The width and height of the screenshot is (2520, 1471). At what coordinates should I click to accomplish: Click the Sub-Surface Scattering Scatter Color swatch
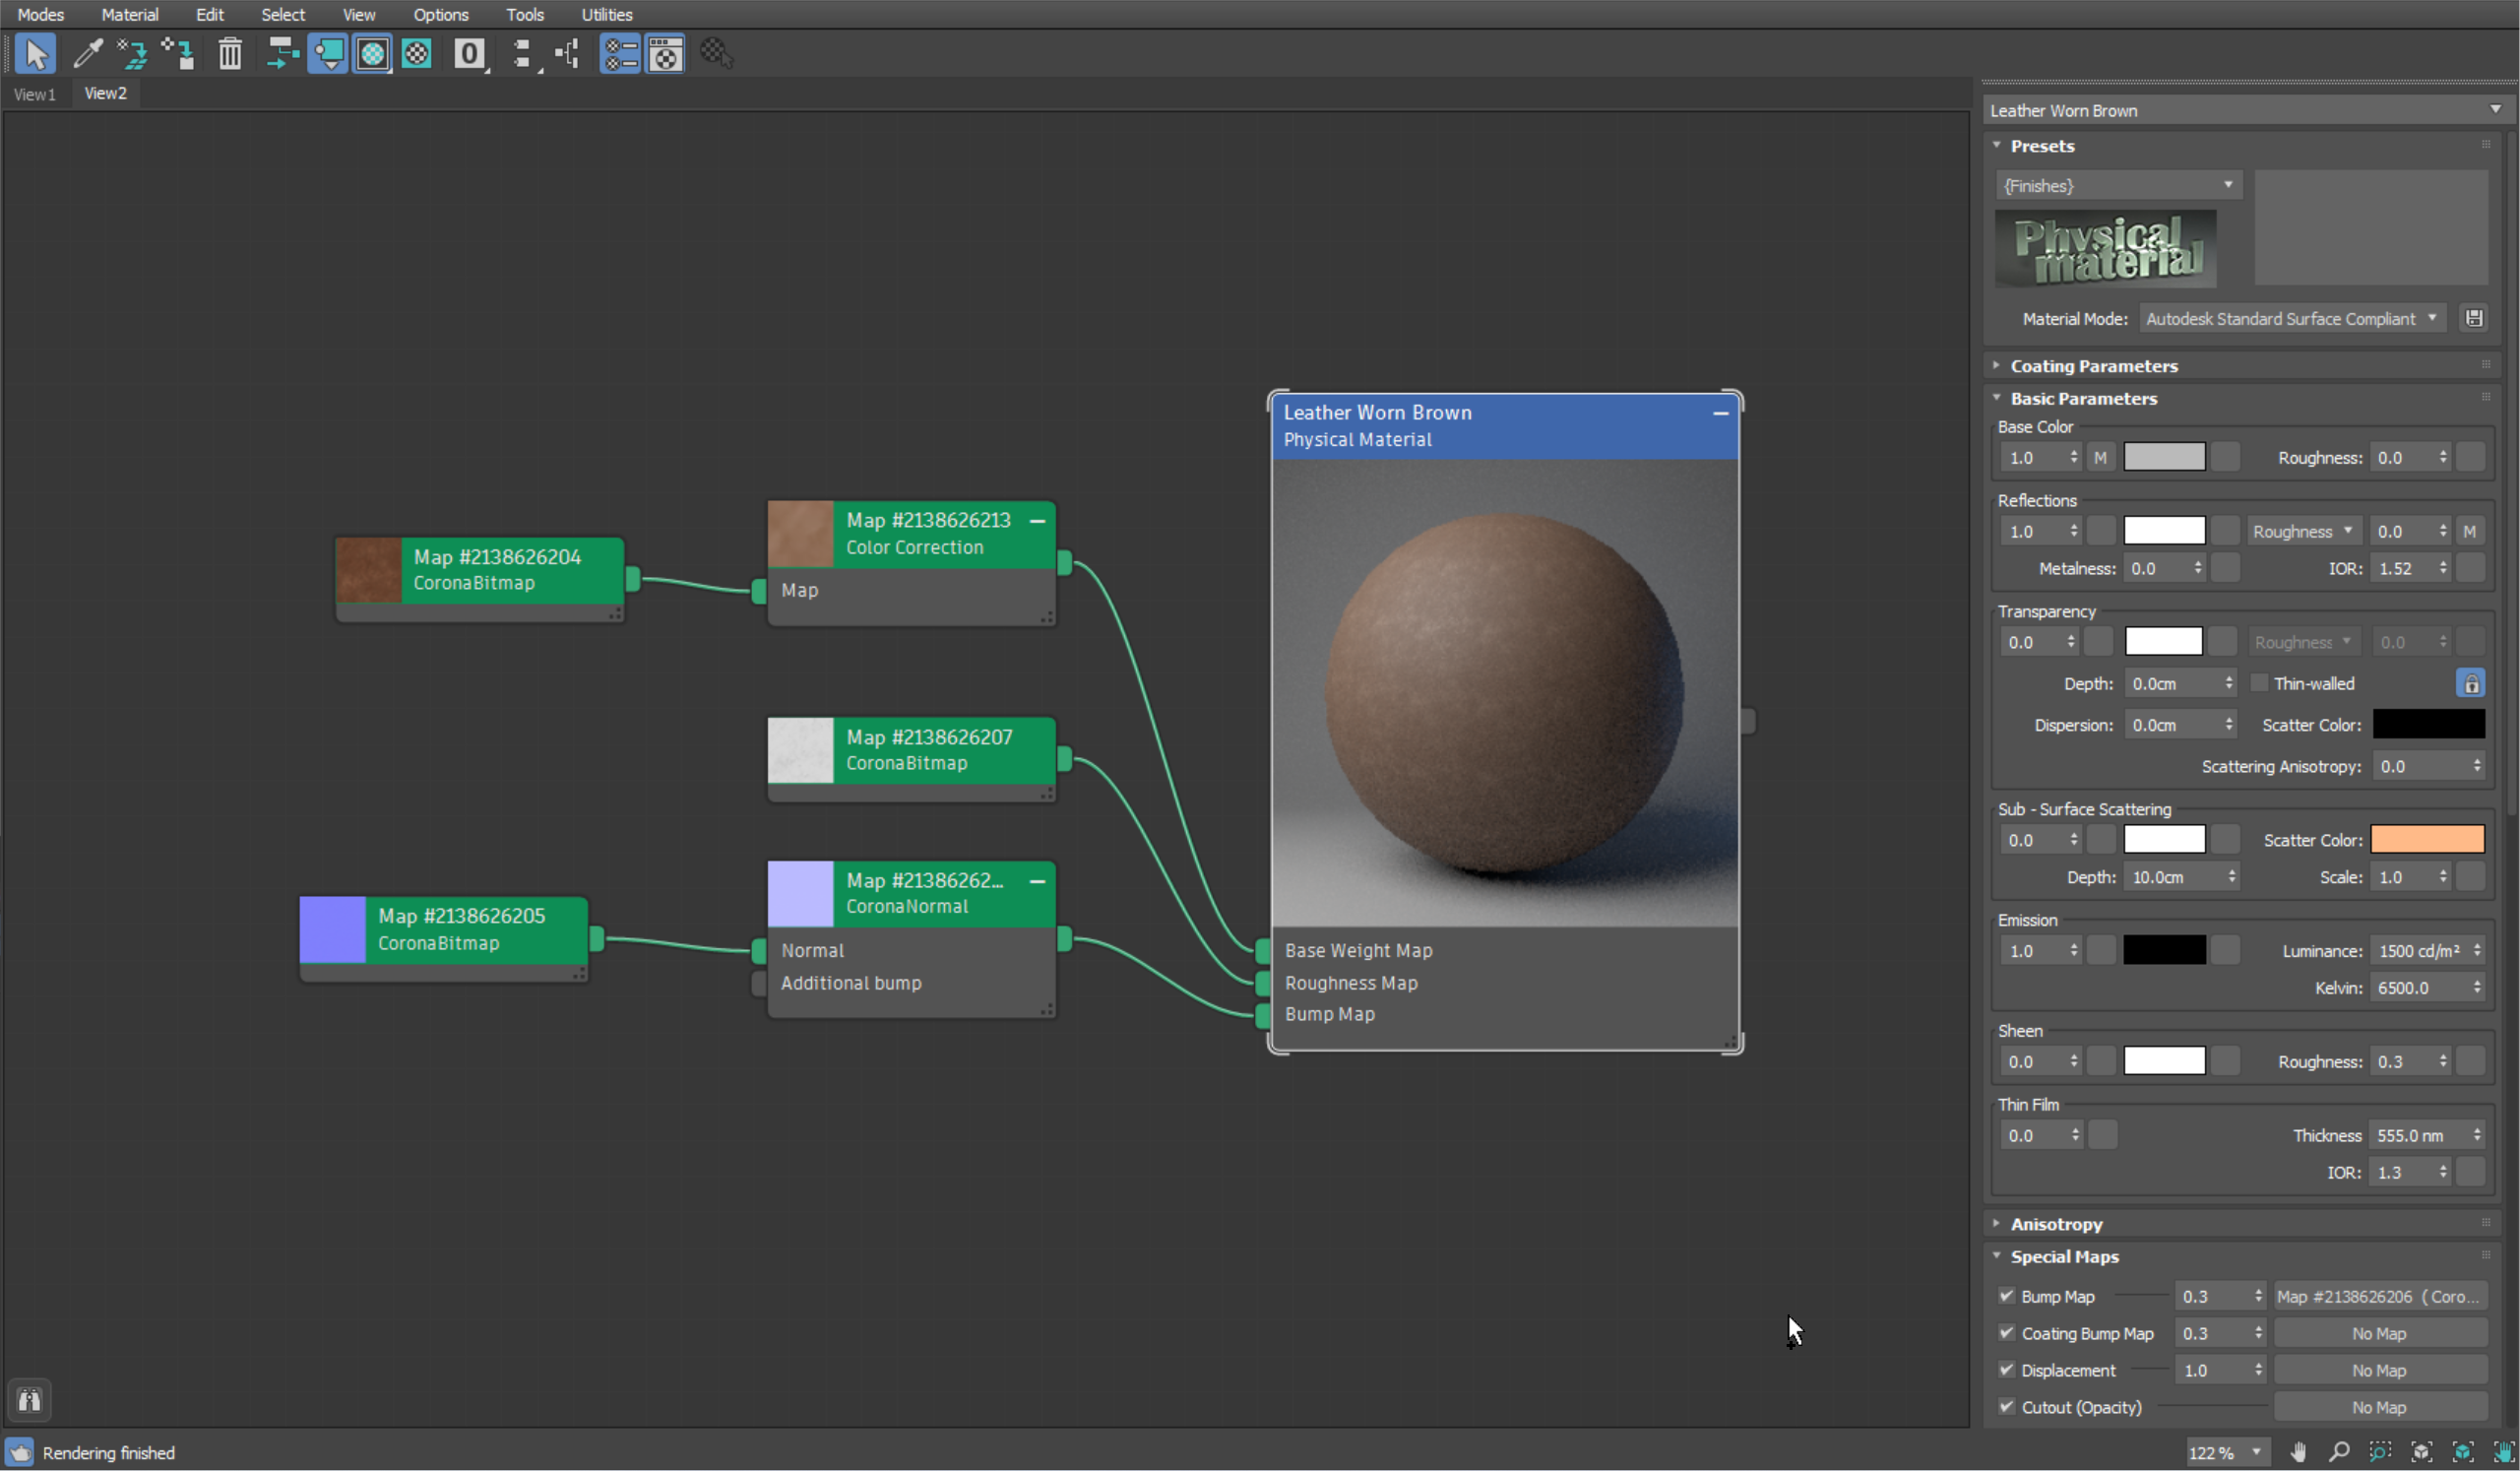[x=2428, y=839]
